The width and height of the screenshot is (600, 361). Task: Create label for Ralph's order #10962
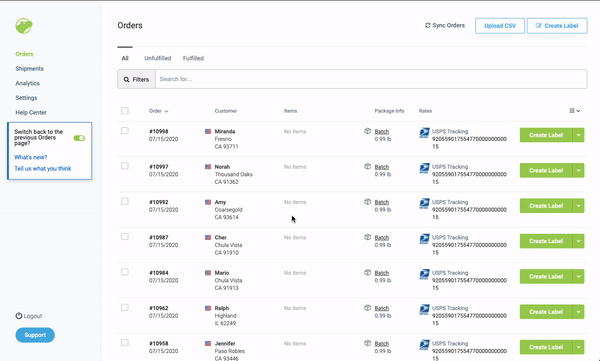(x=546, y=312)
